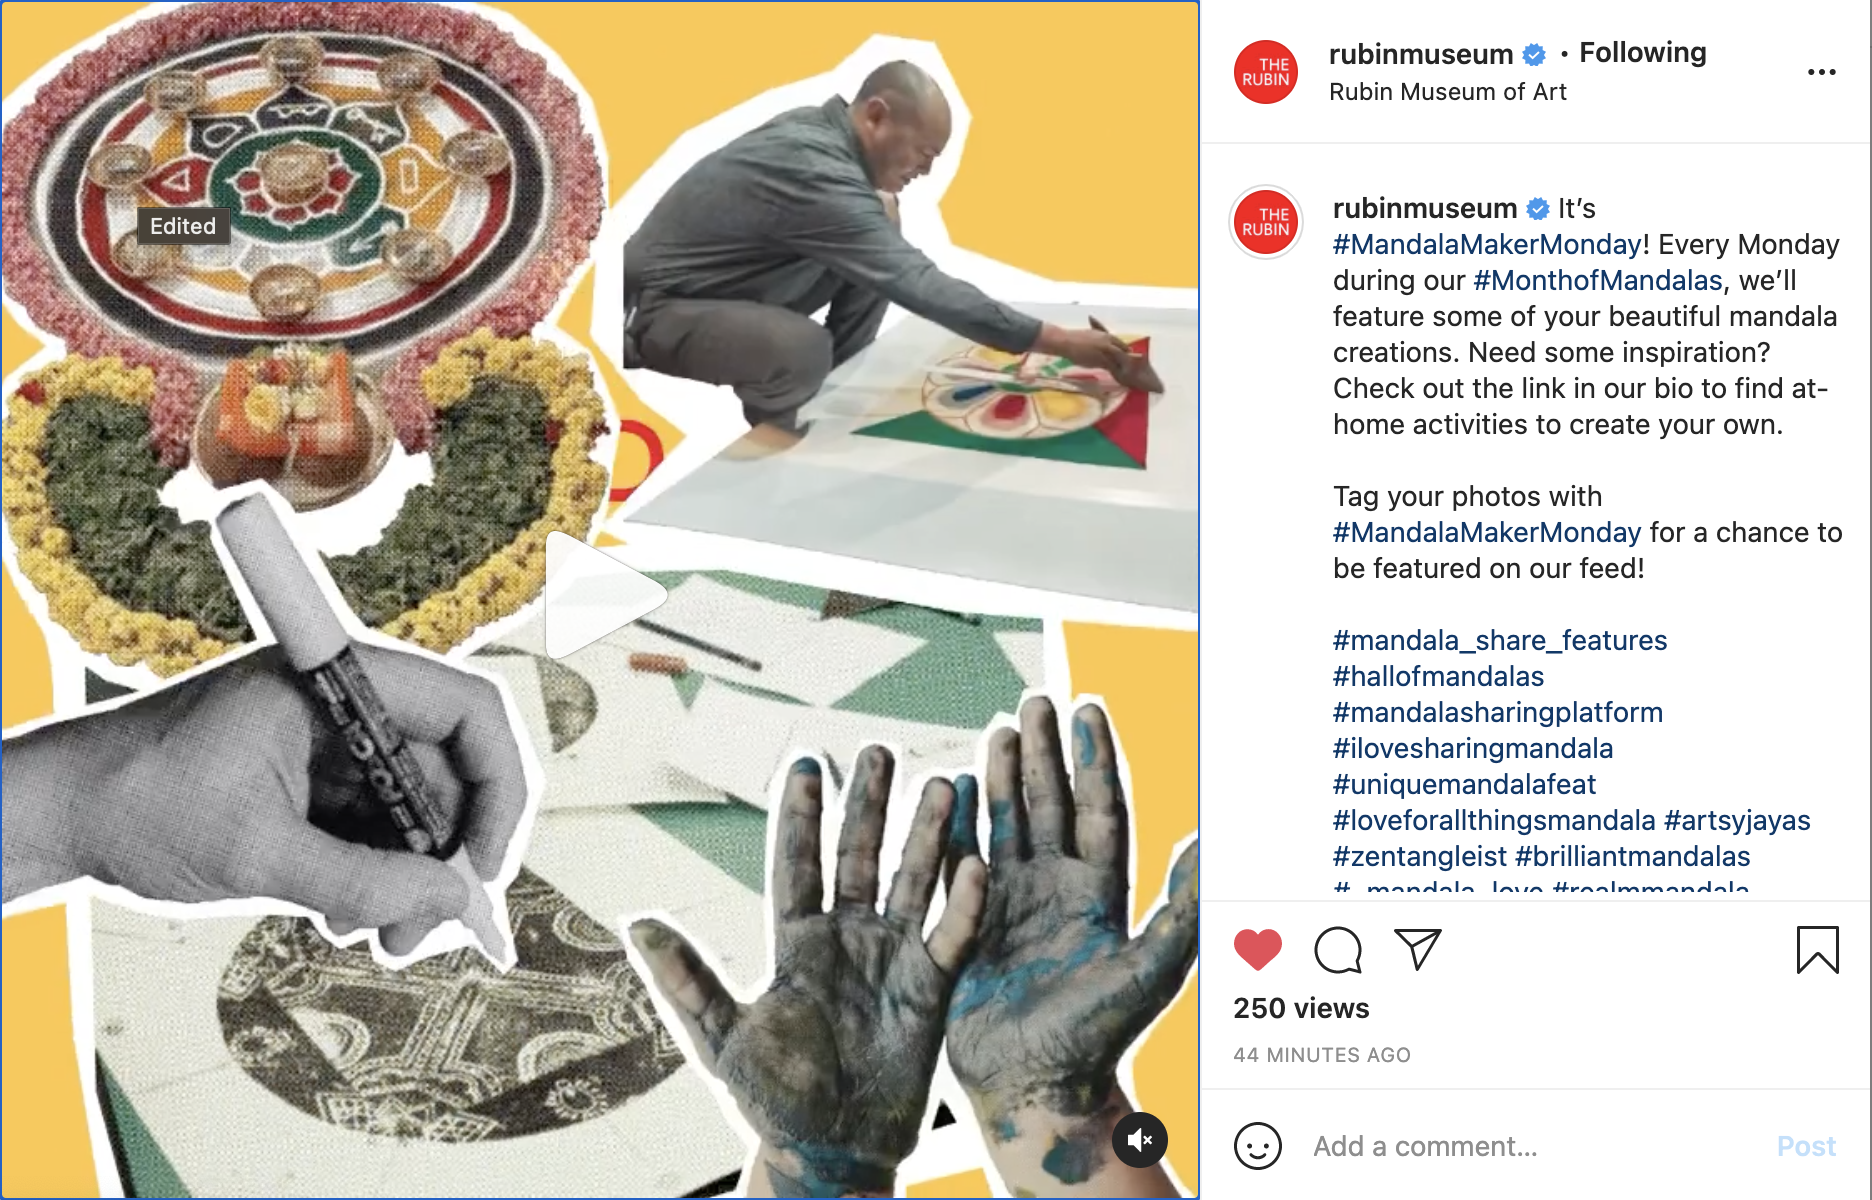Open the Rubin profile picture in header
1872x1200 pixels.
point(1266,72)
